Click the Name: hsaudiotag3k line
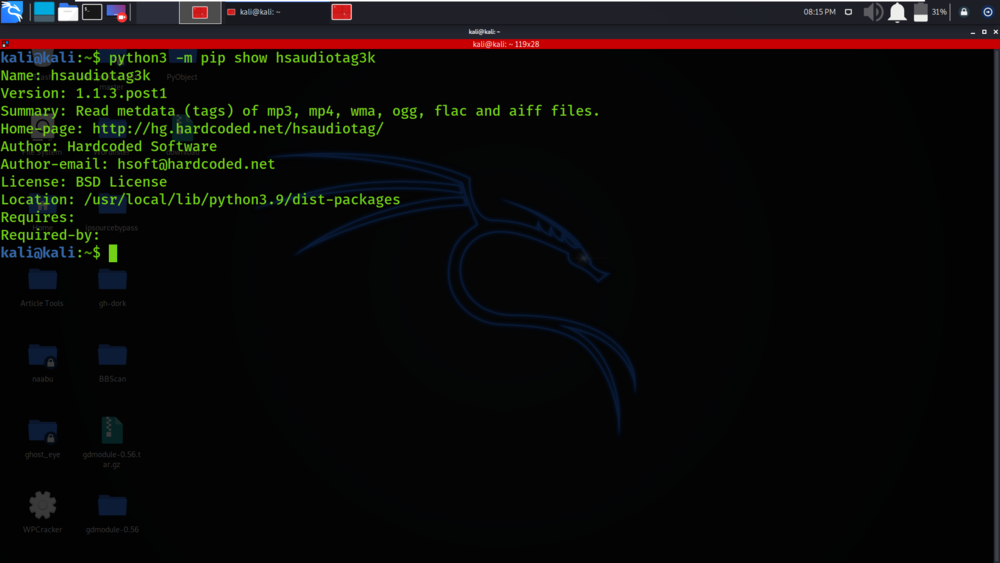This screenshot has width=1000, height=563. coord(75,76)
